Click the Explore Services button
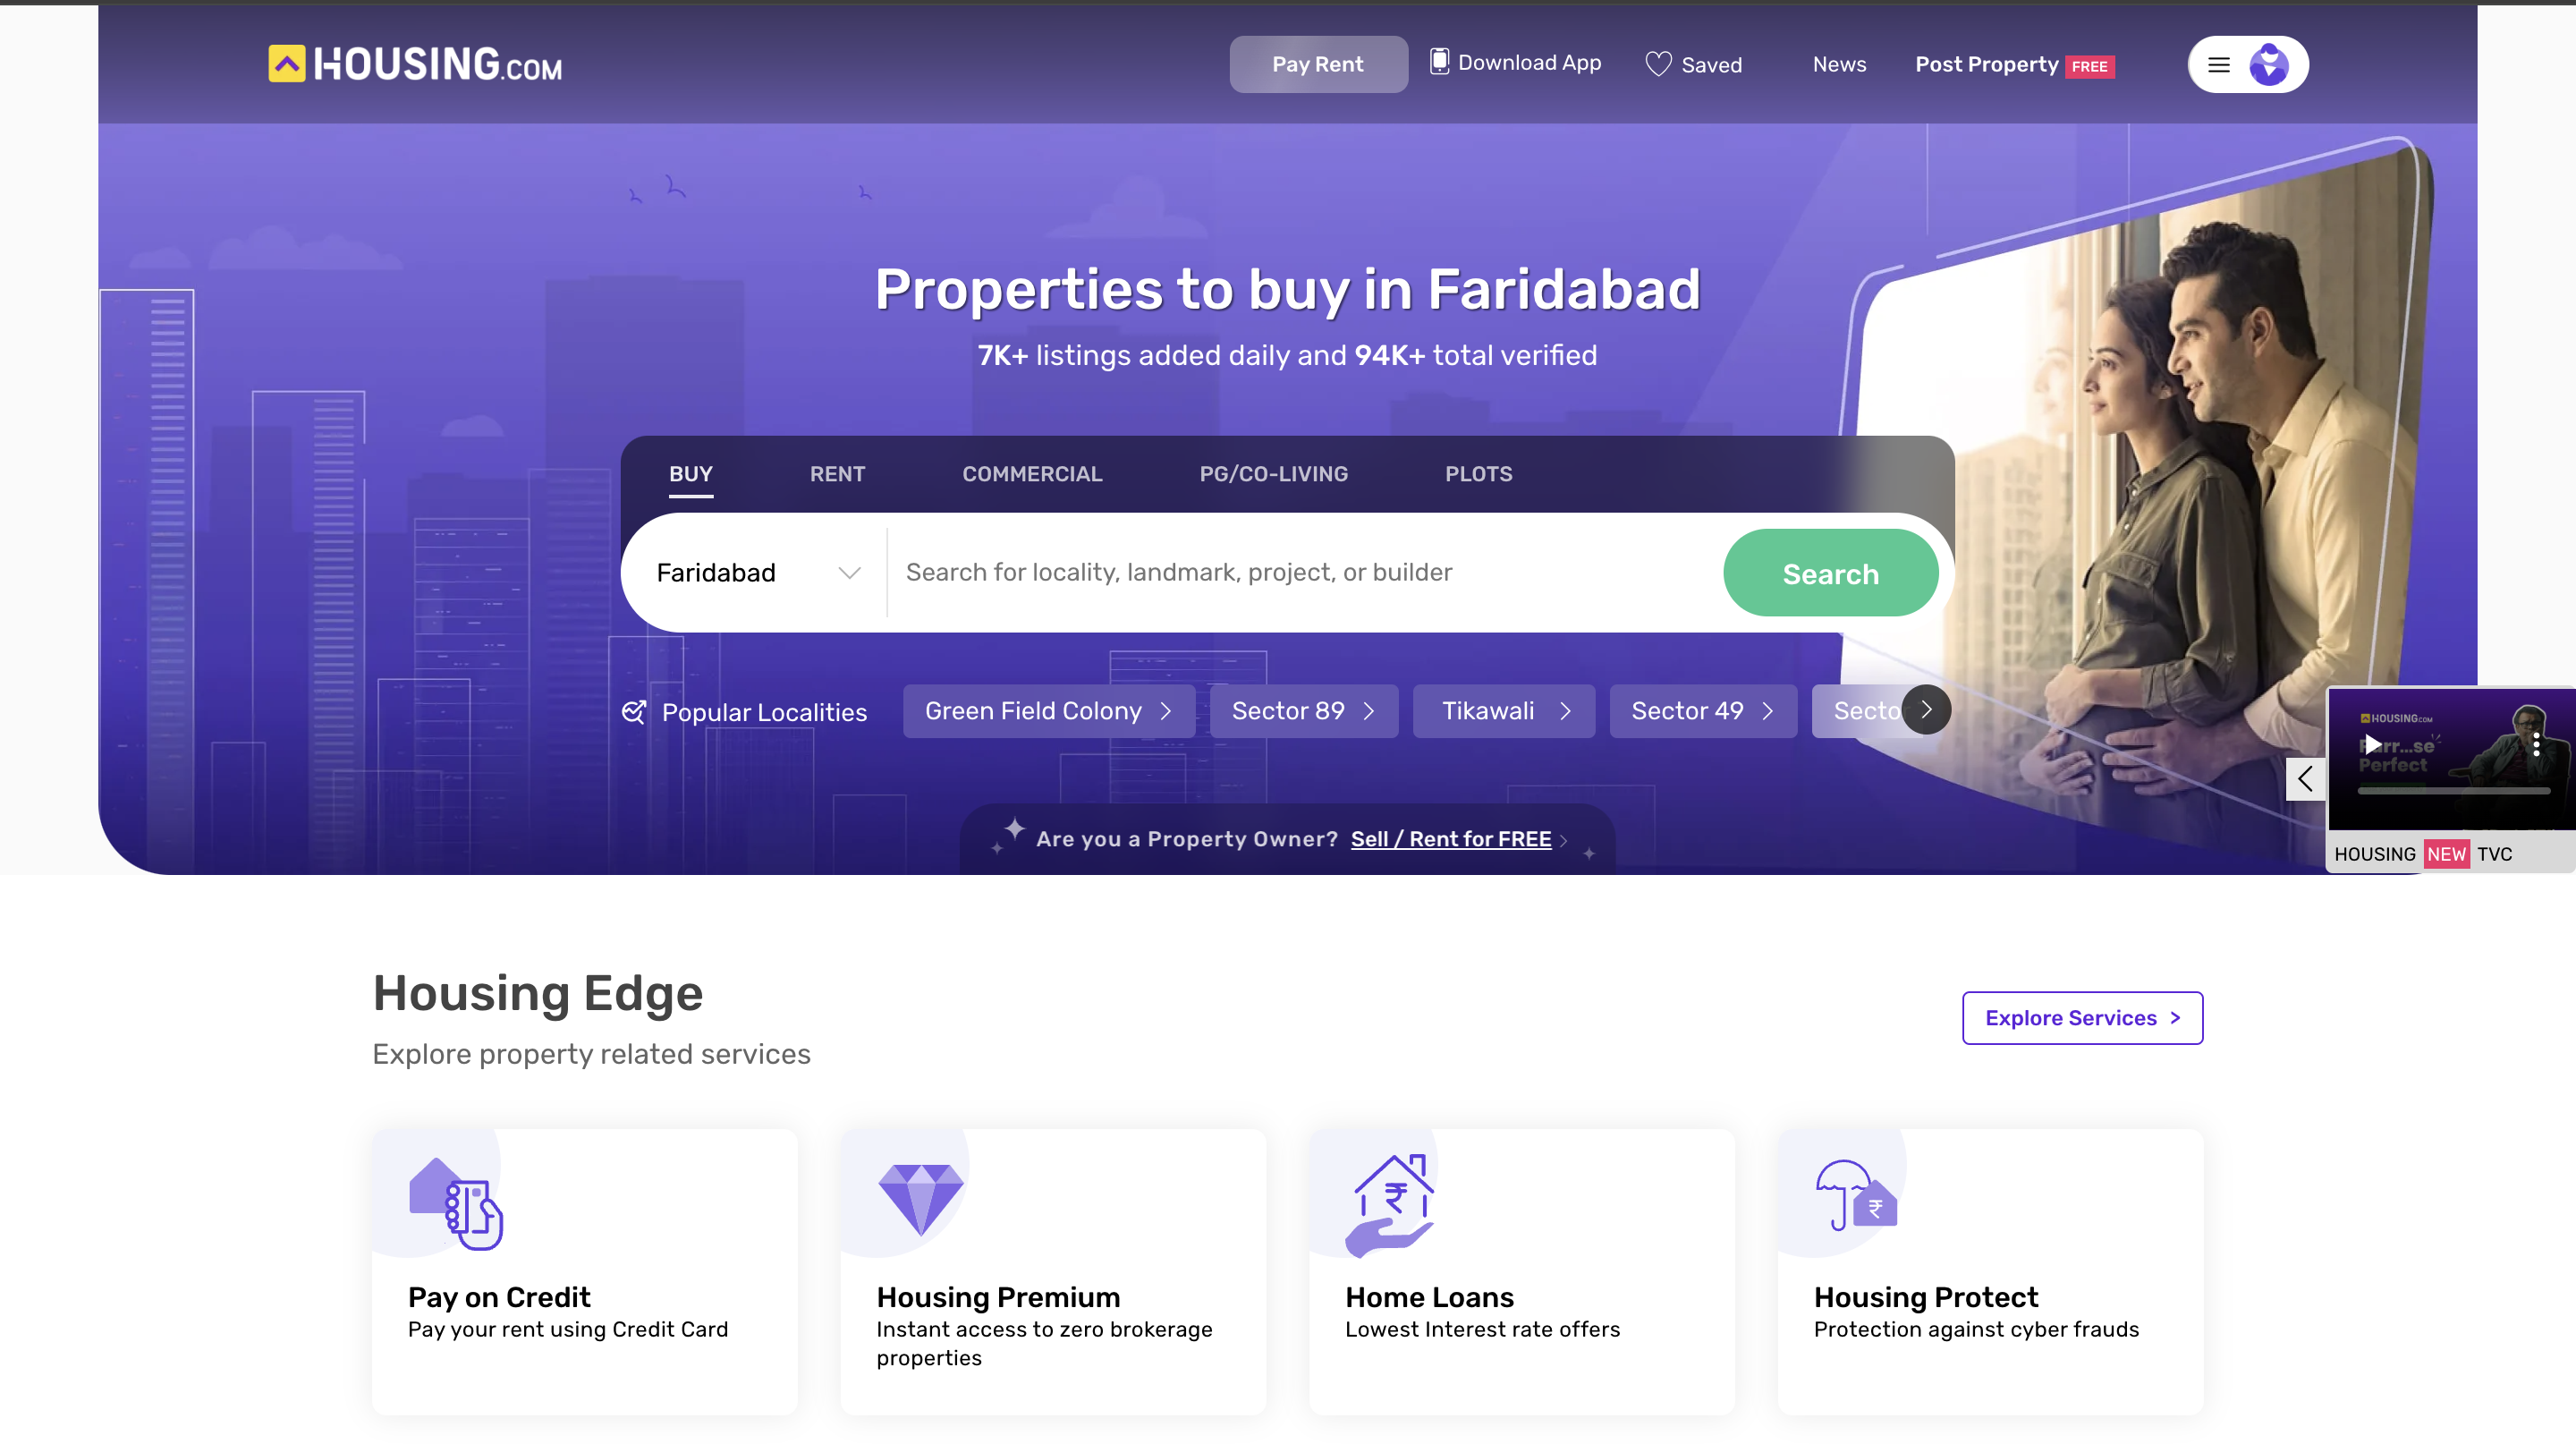The height and width of the screenshot is (1444, 2576). (2082, 1017)
